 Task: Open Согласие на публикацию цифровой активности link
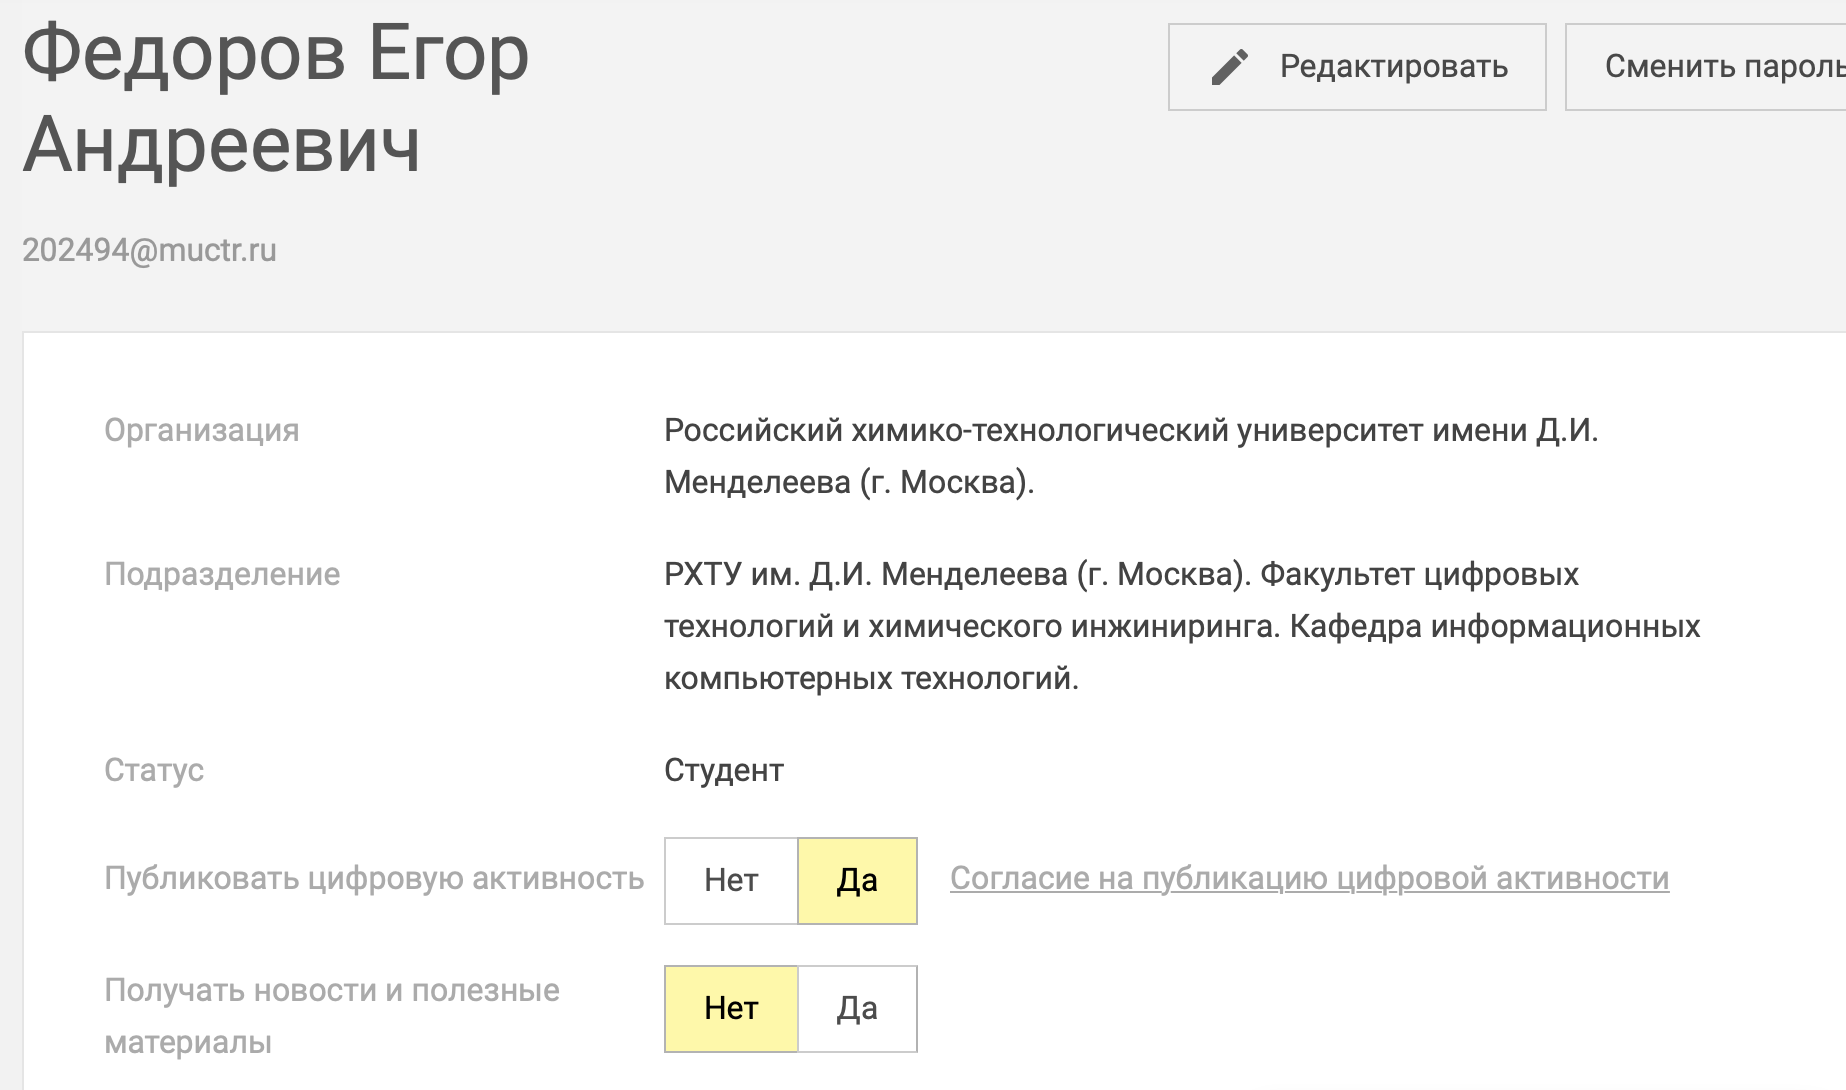(x=1309, y=878)
